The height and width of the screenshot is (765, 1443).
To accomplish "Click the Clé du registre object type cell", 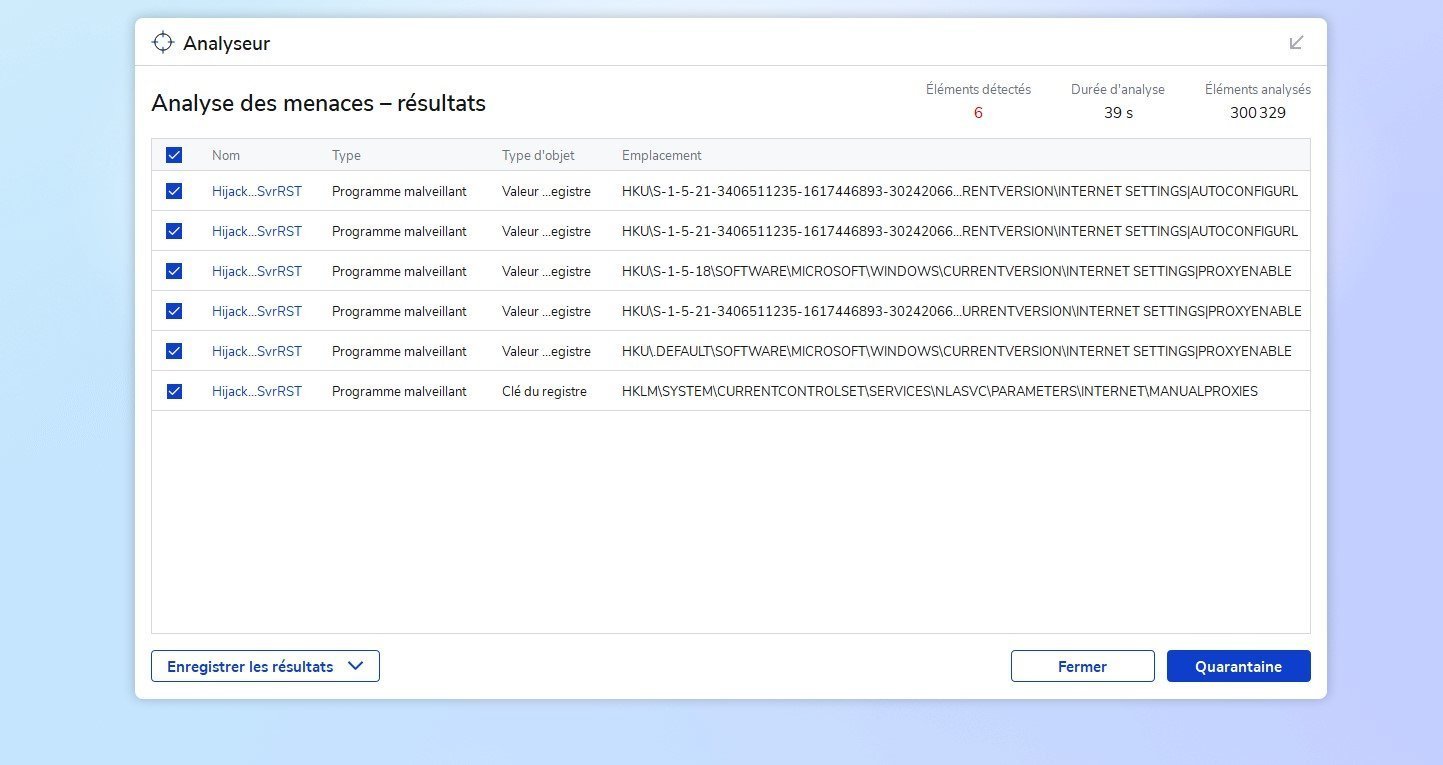I will click(544, 391).
